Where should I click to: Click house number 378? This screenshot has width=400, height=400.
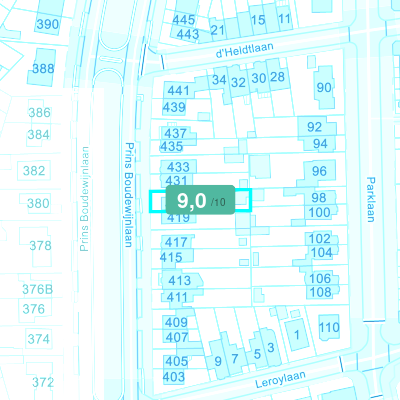click(41, 246)
